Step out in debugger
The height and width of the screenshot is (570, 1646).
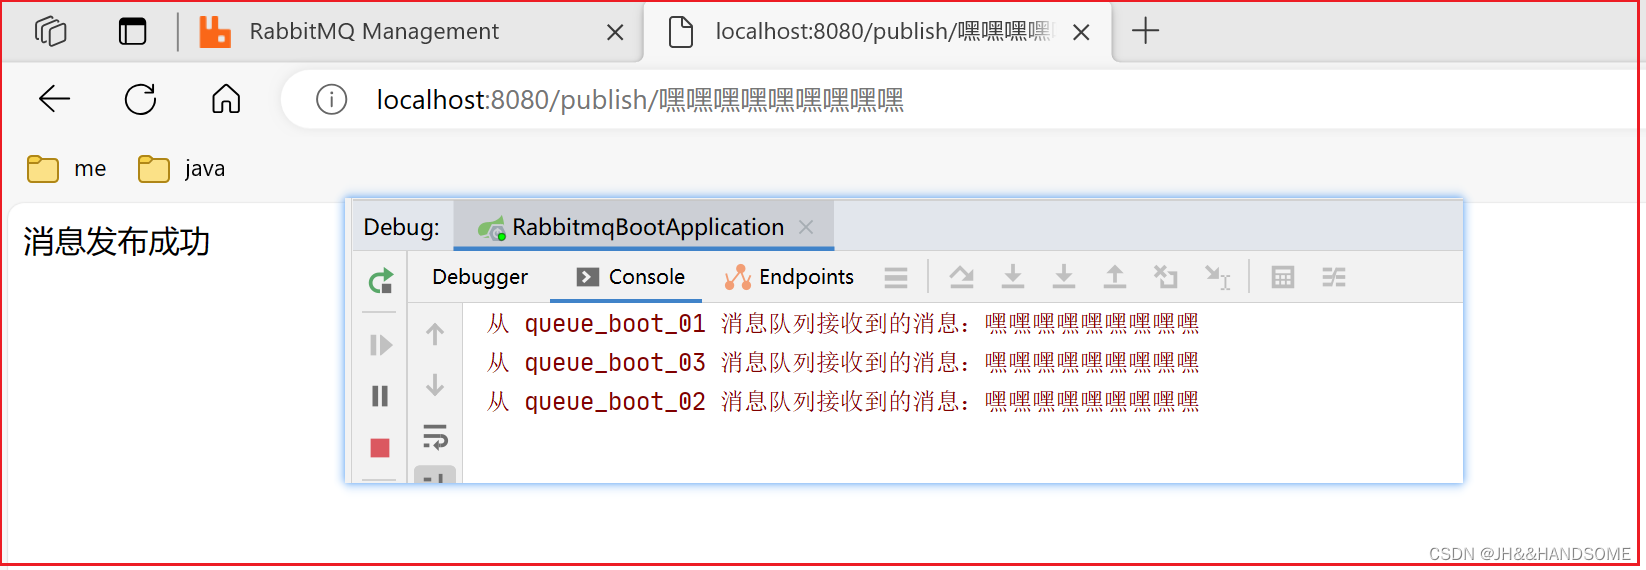point(1115,277)
